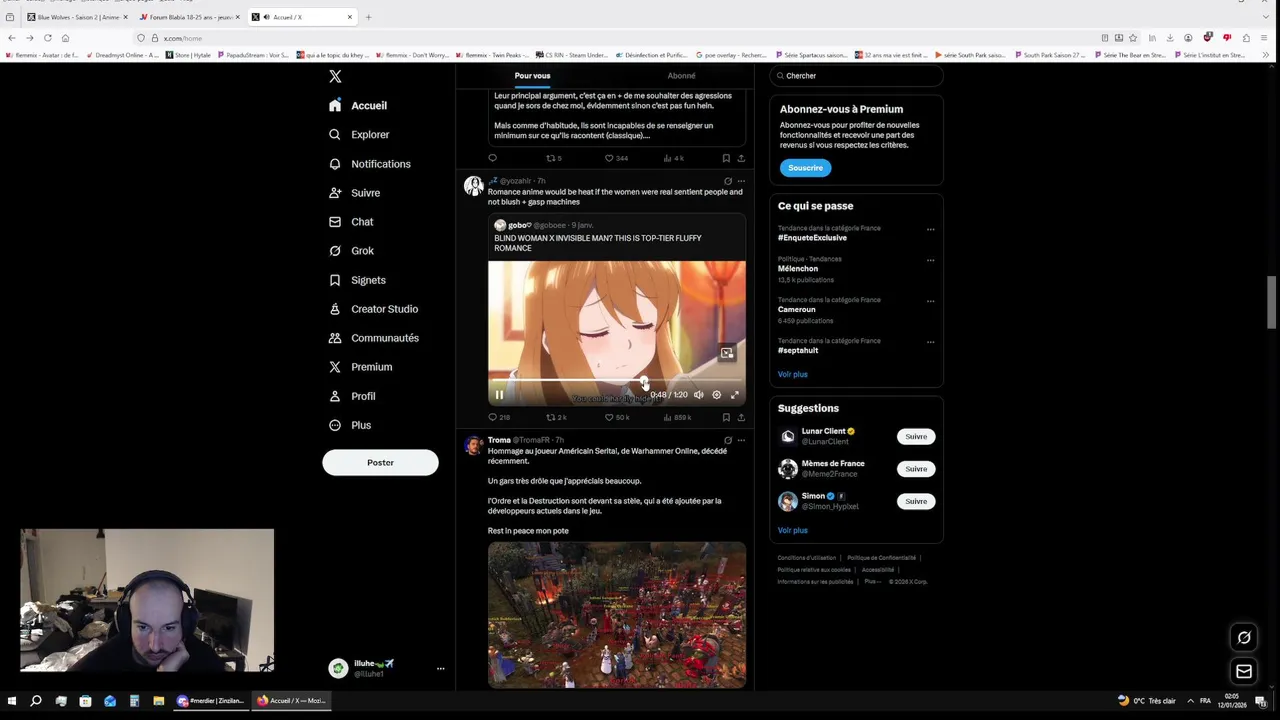Open Signets bookmarks page
The height and width of the screenshot is (720, 1280).
point(357,280)
